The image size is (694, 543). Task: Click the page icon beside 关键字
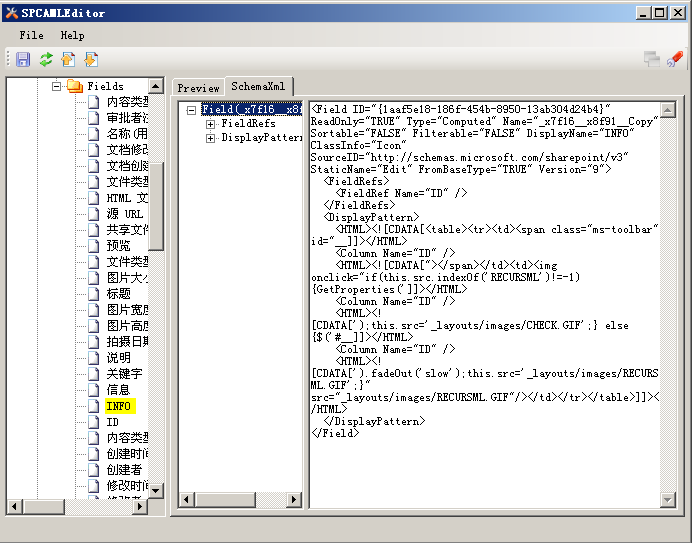point(93,374)
